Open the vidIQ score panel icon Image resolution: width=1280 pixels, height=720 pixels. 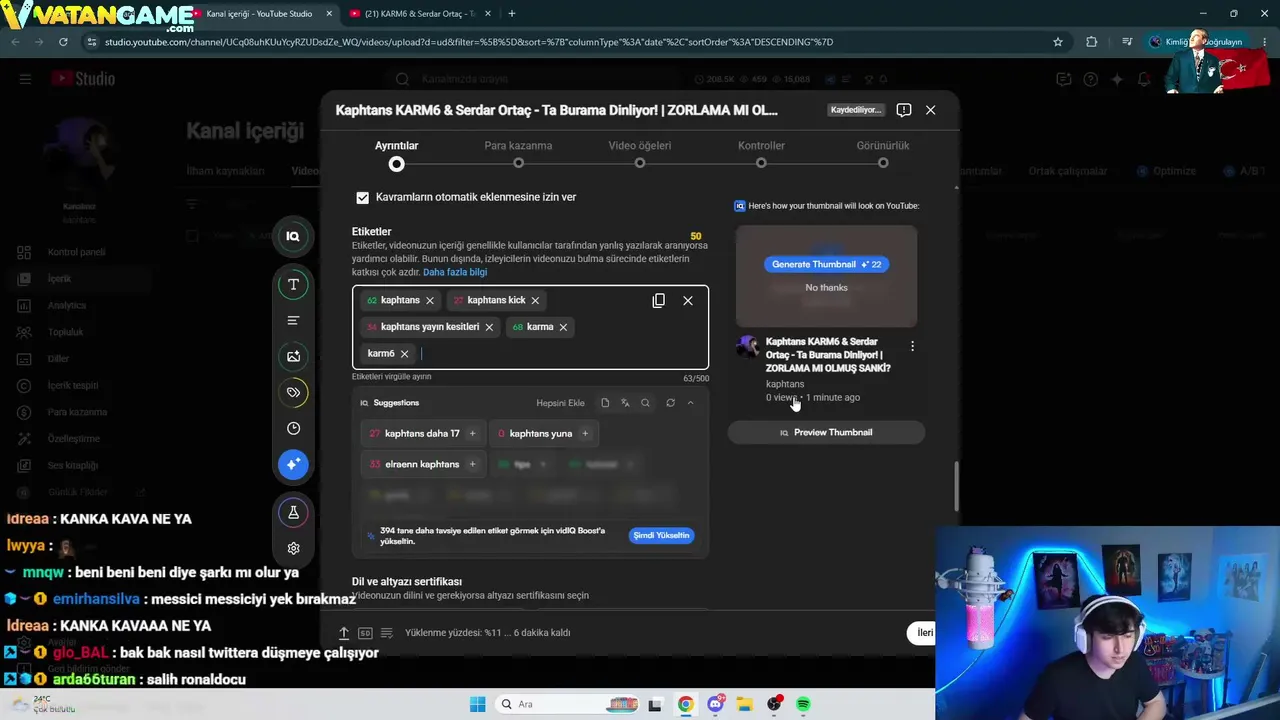pyautogui.click(x=293, y=236)
